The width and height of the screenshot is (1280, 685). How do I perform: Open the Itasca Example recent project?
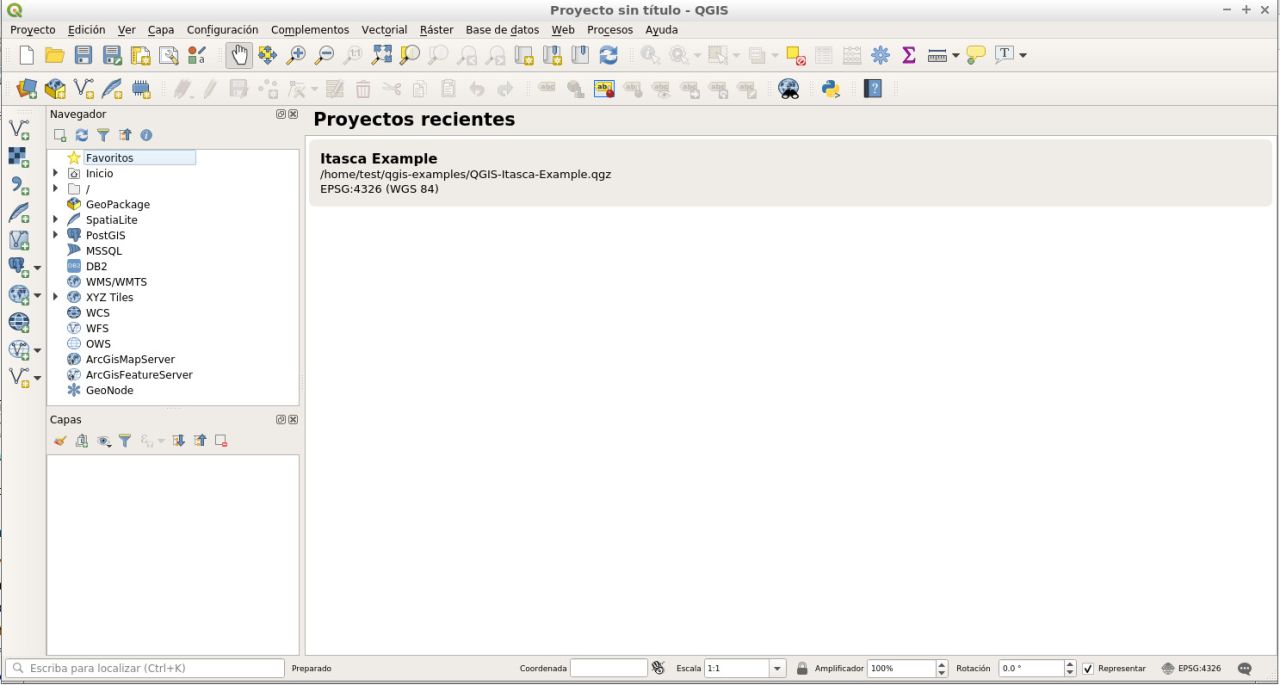[790, 173]
